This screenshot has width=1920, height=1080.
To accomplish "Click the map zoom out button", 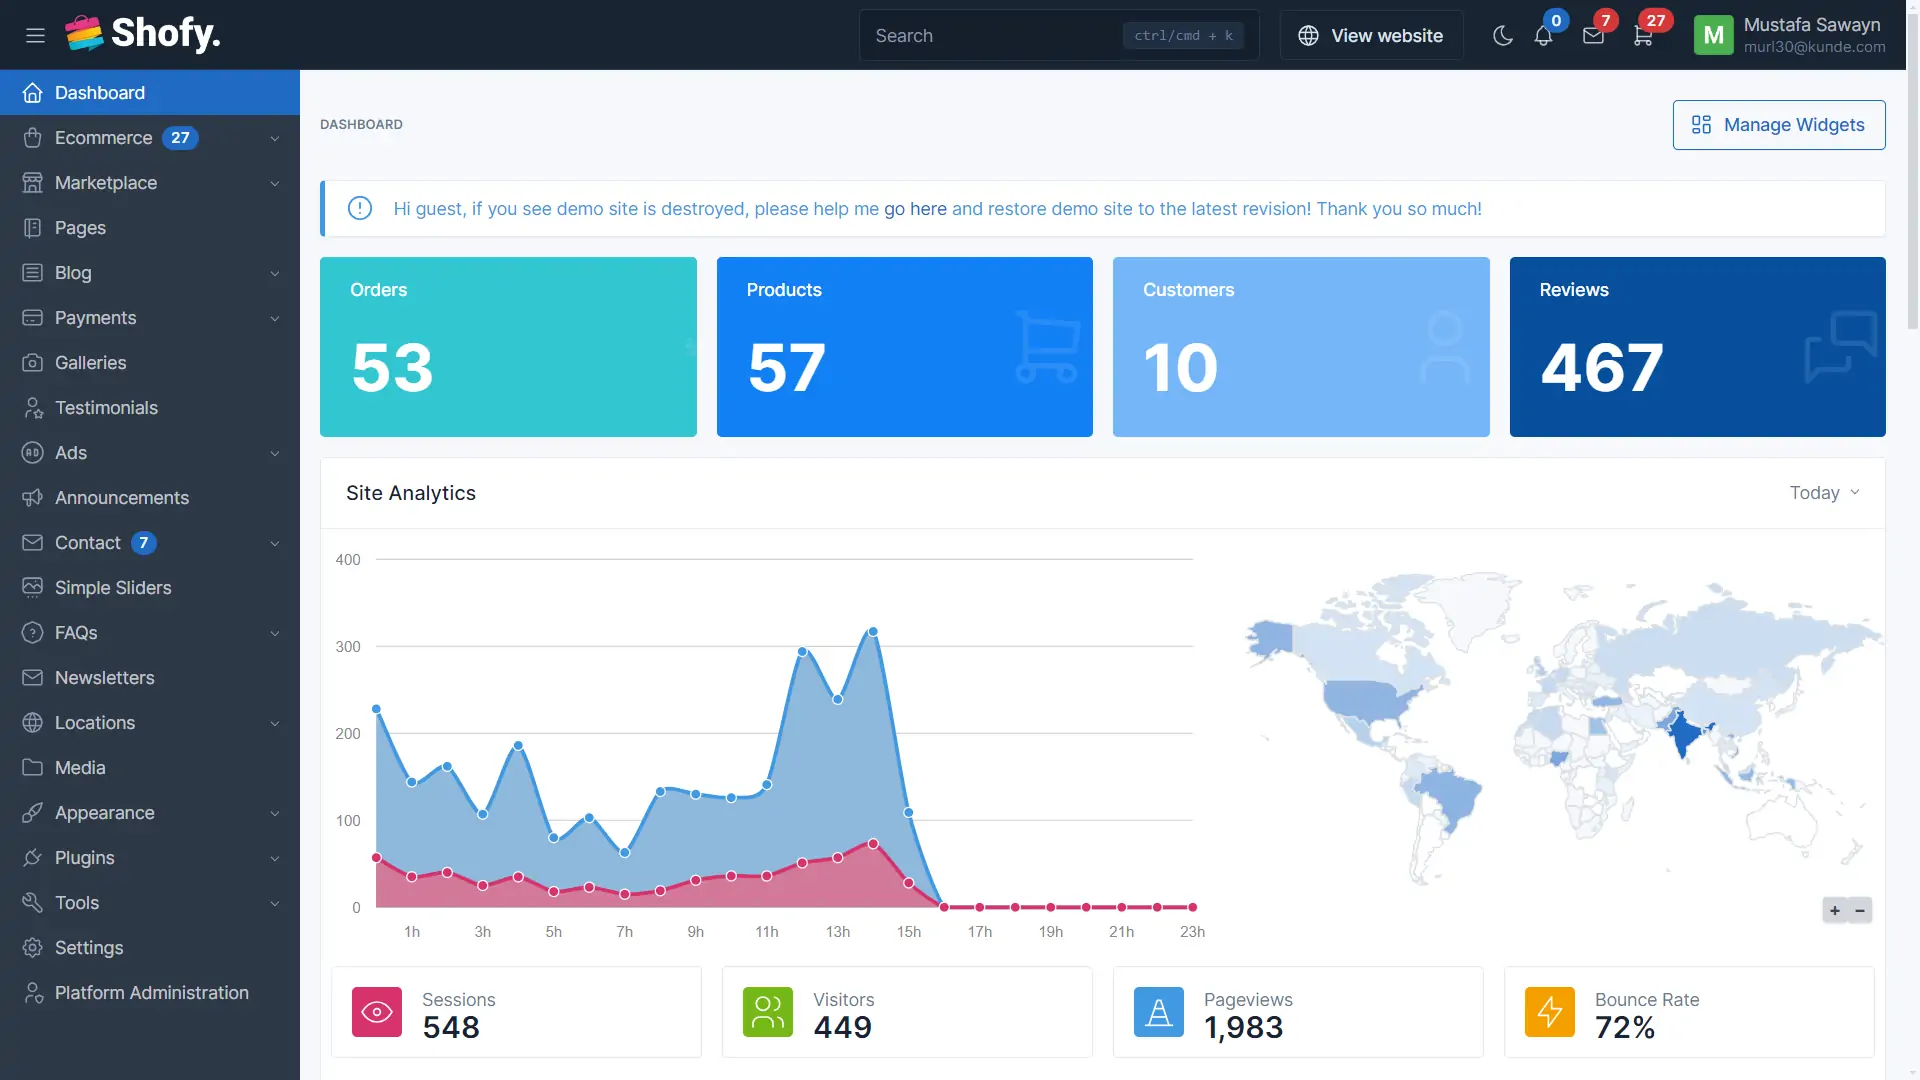I will (1860, 910).
